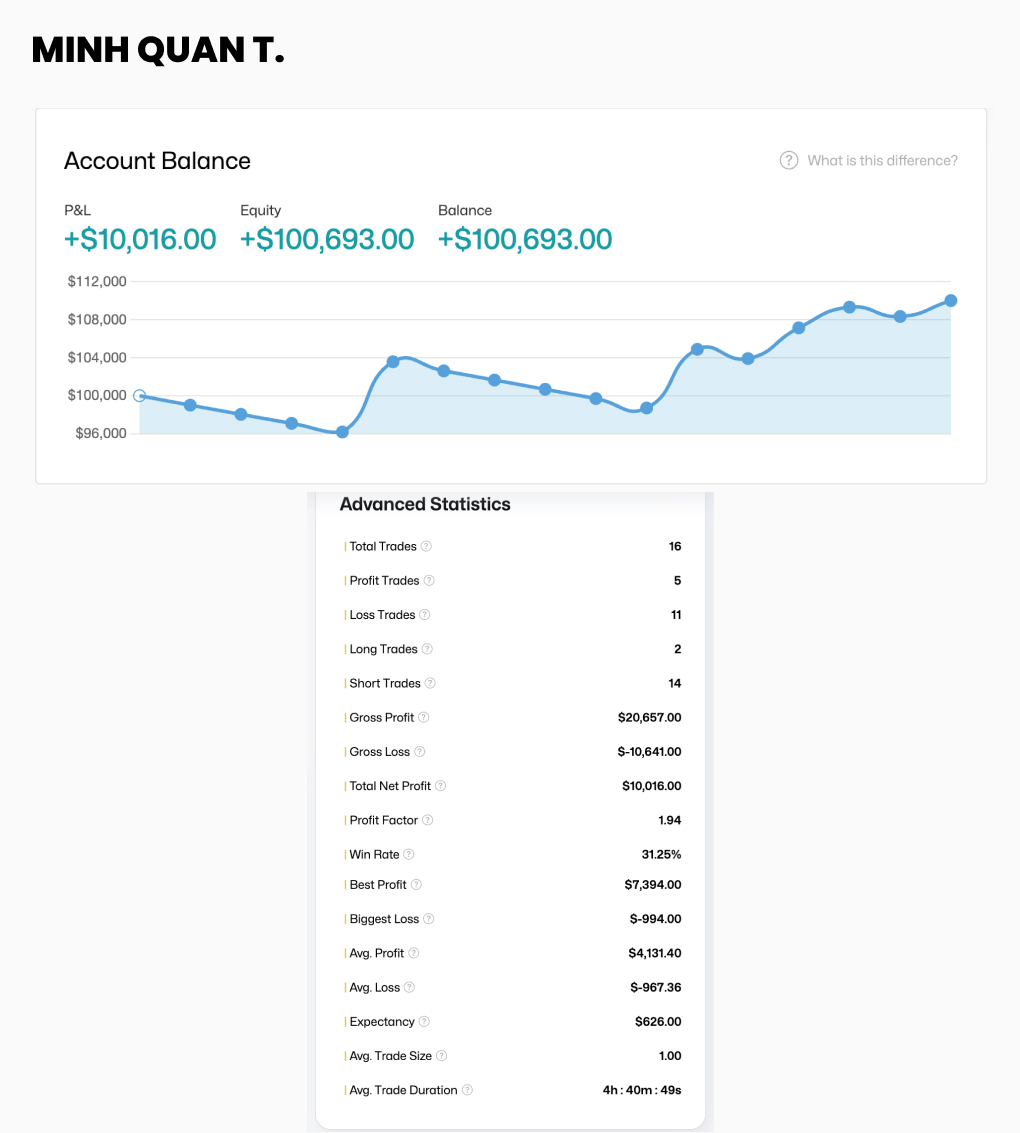Click the Equity value +$100,693.00

327,239
